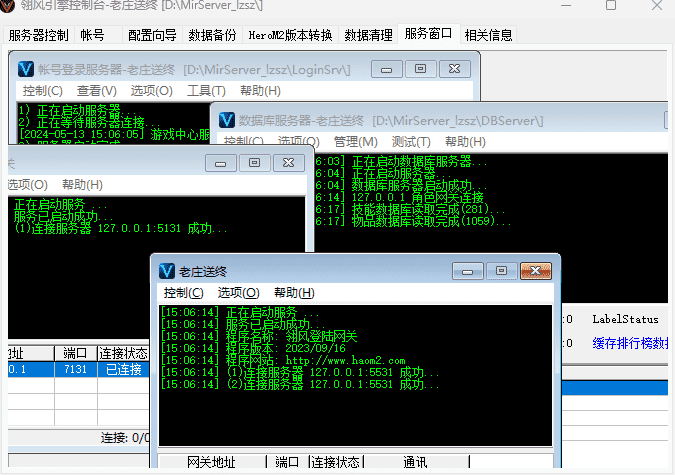The width and height of the screenshot is (675, 475).
Task: Minimize the partially hidden gateway window
Action: (220, 163)
